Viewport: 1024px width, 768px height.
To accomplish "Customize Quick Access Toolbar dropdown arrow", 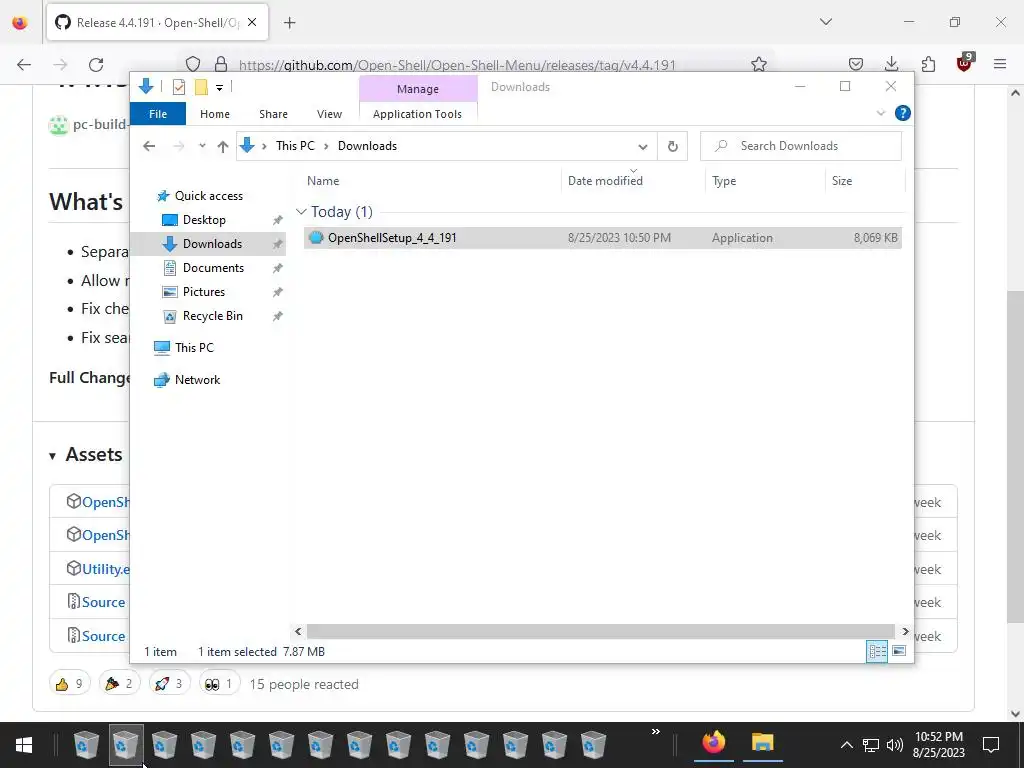I will coord(219,88).
